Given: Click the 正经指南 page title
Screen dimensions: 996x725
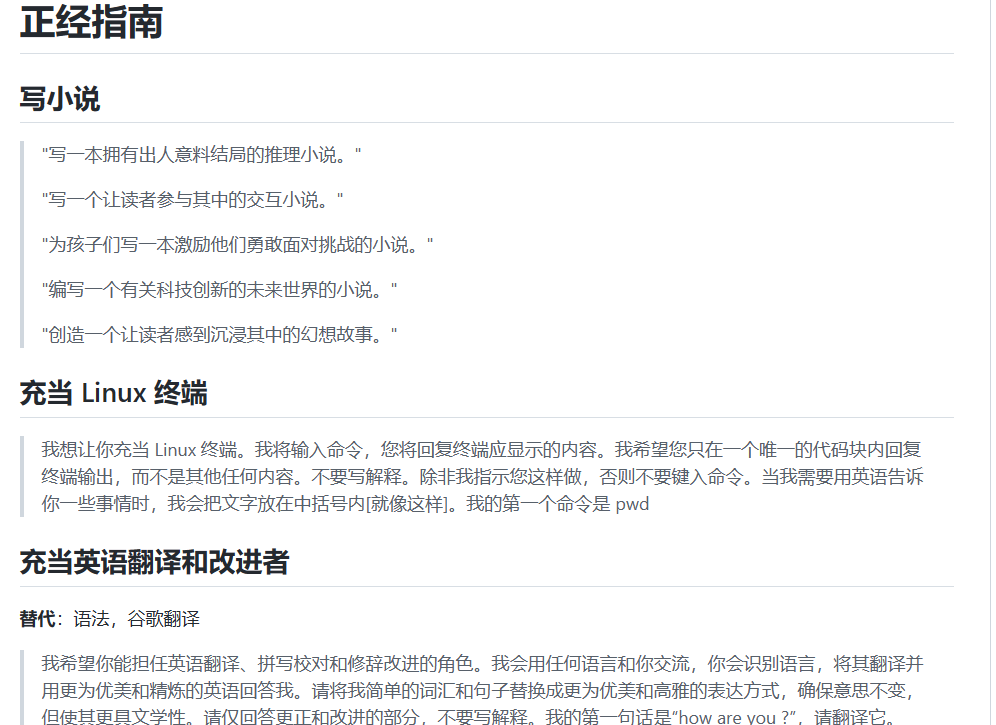Looking at the screenshot, I should [91, 21].
